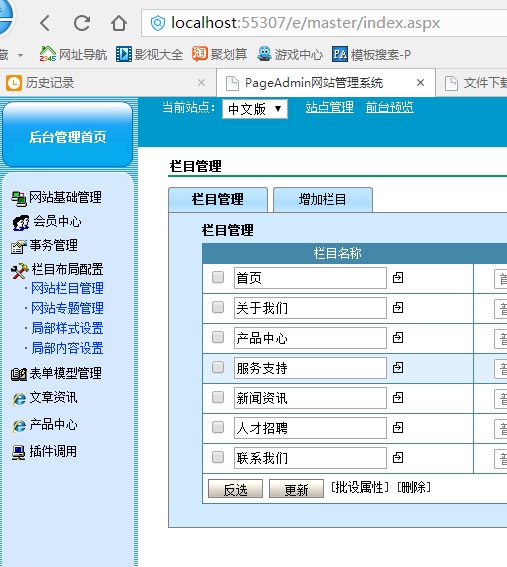
Task: Check the box for 首页 row
Action: [218, 277]
